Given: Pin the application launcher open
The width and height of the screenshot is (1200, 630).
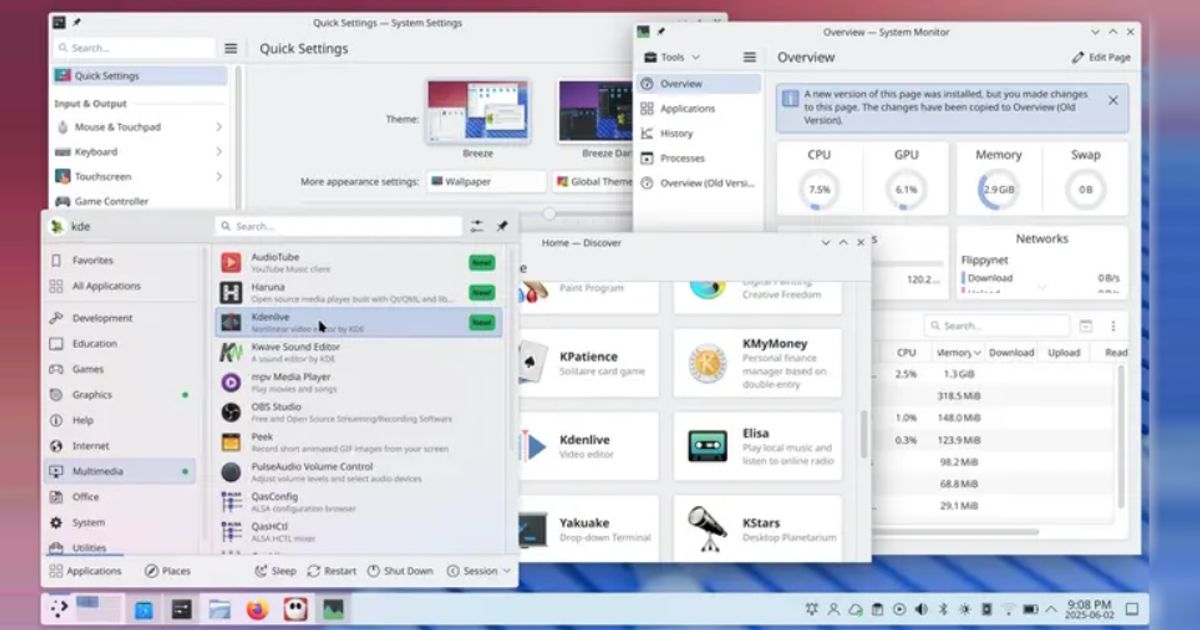Looking at the screenshot, I should tap(501, 227).
